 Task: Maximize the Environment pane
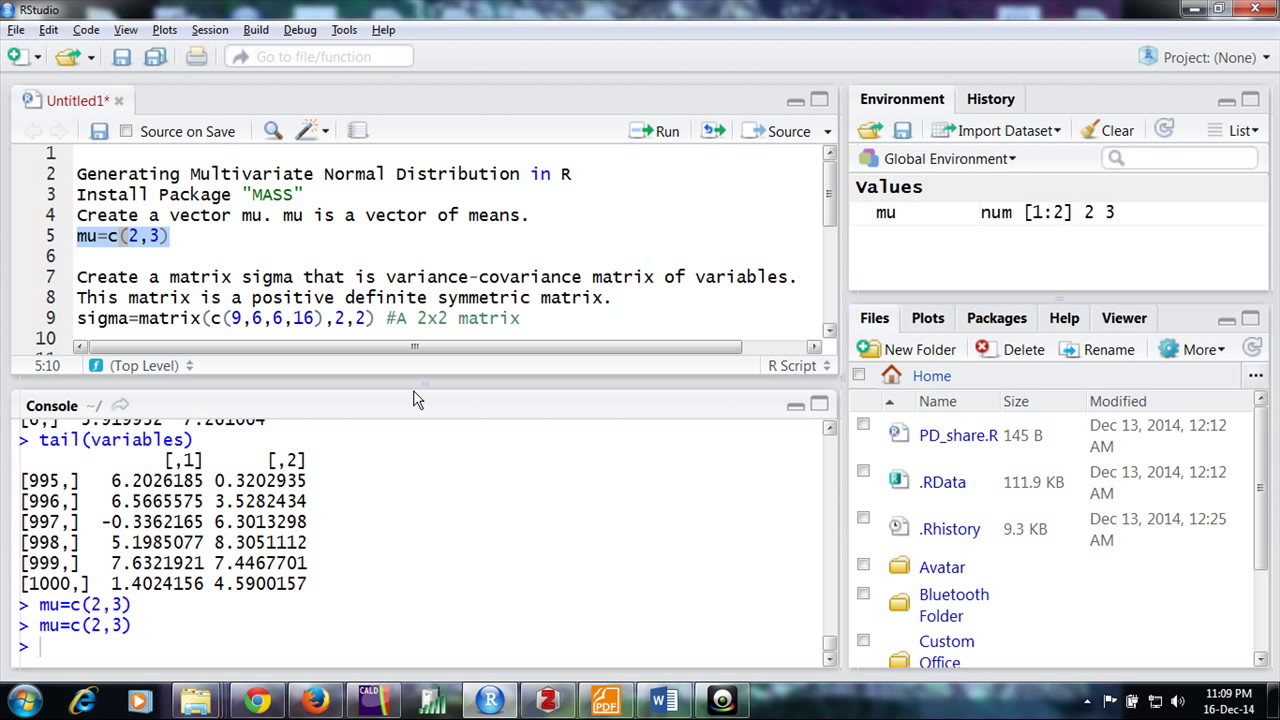pos(1250,99)
